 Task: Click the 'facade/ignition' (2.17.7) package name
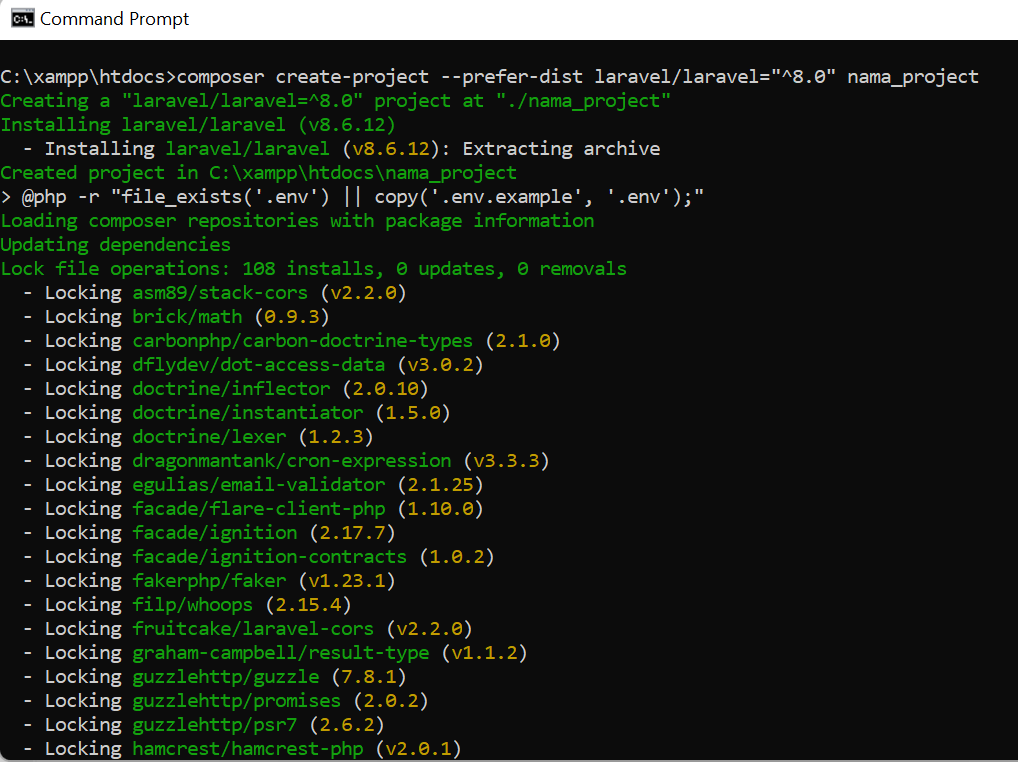coord(215,534)
